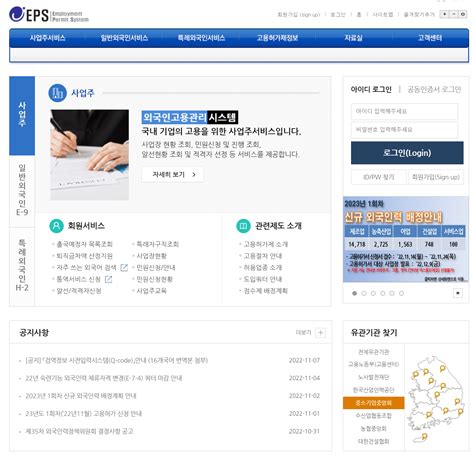This screenshot has width=474, height=460.
Task: Select the fifth banner pagination dot
Action: [392, 293]
